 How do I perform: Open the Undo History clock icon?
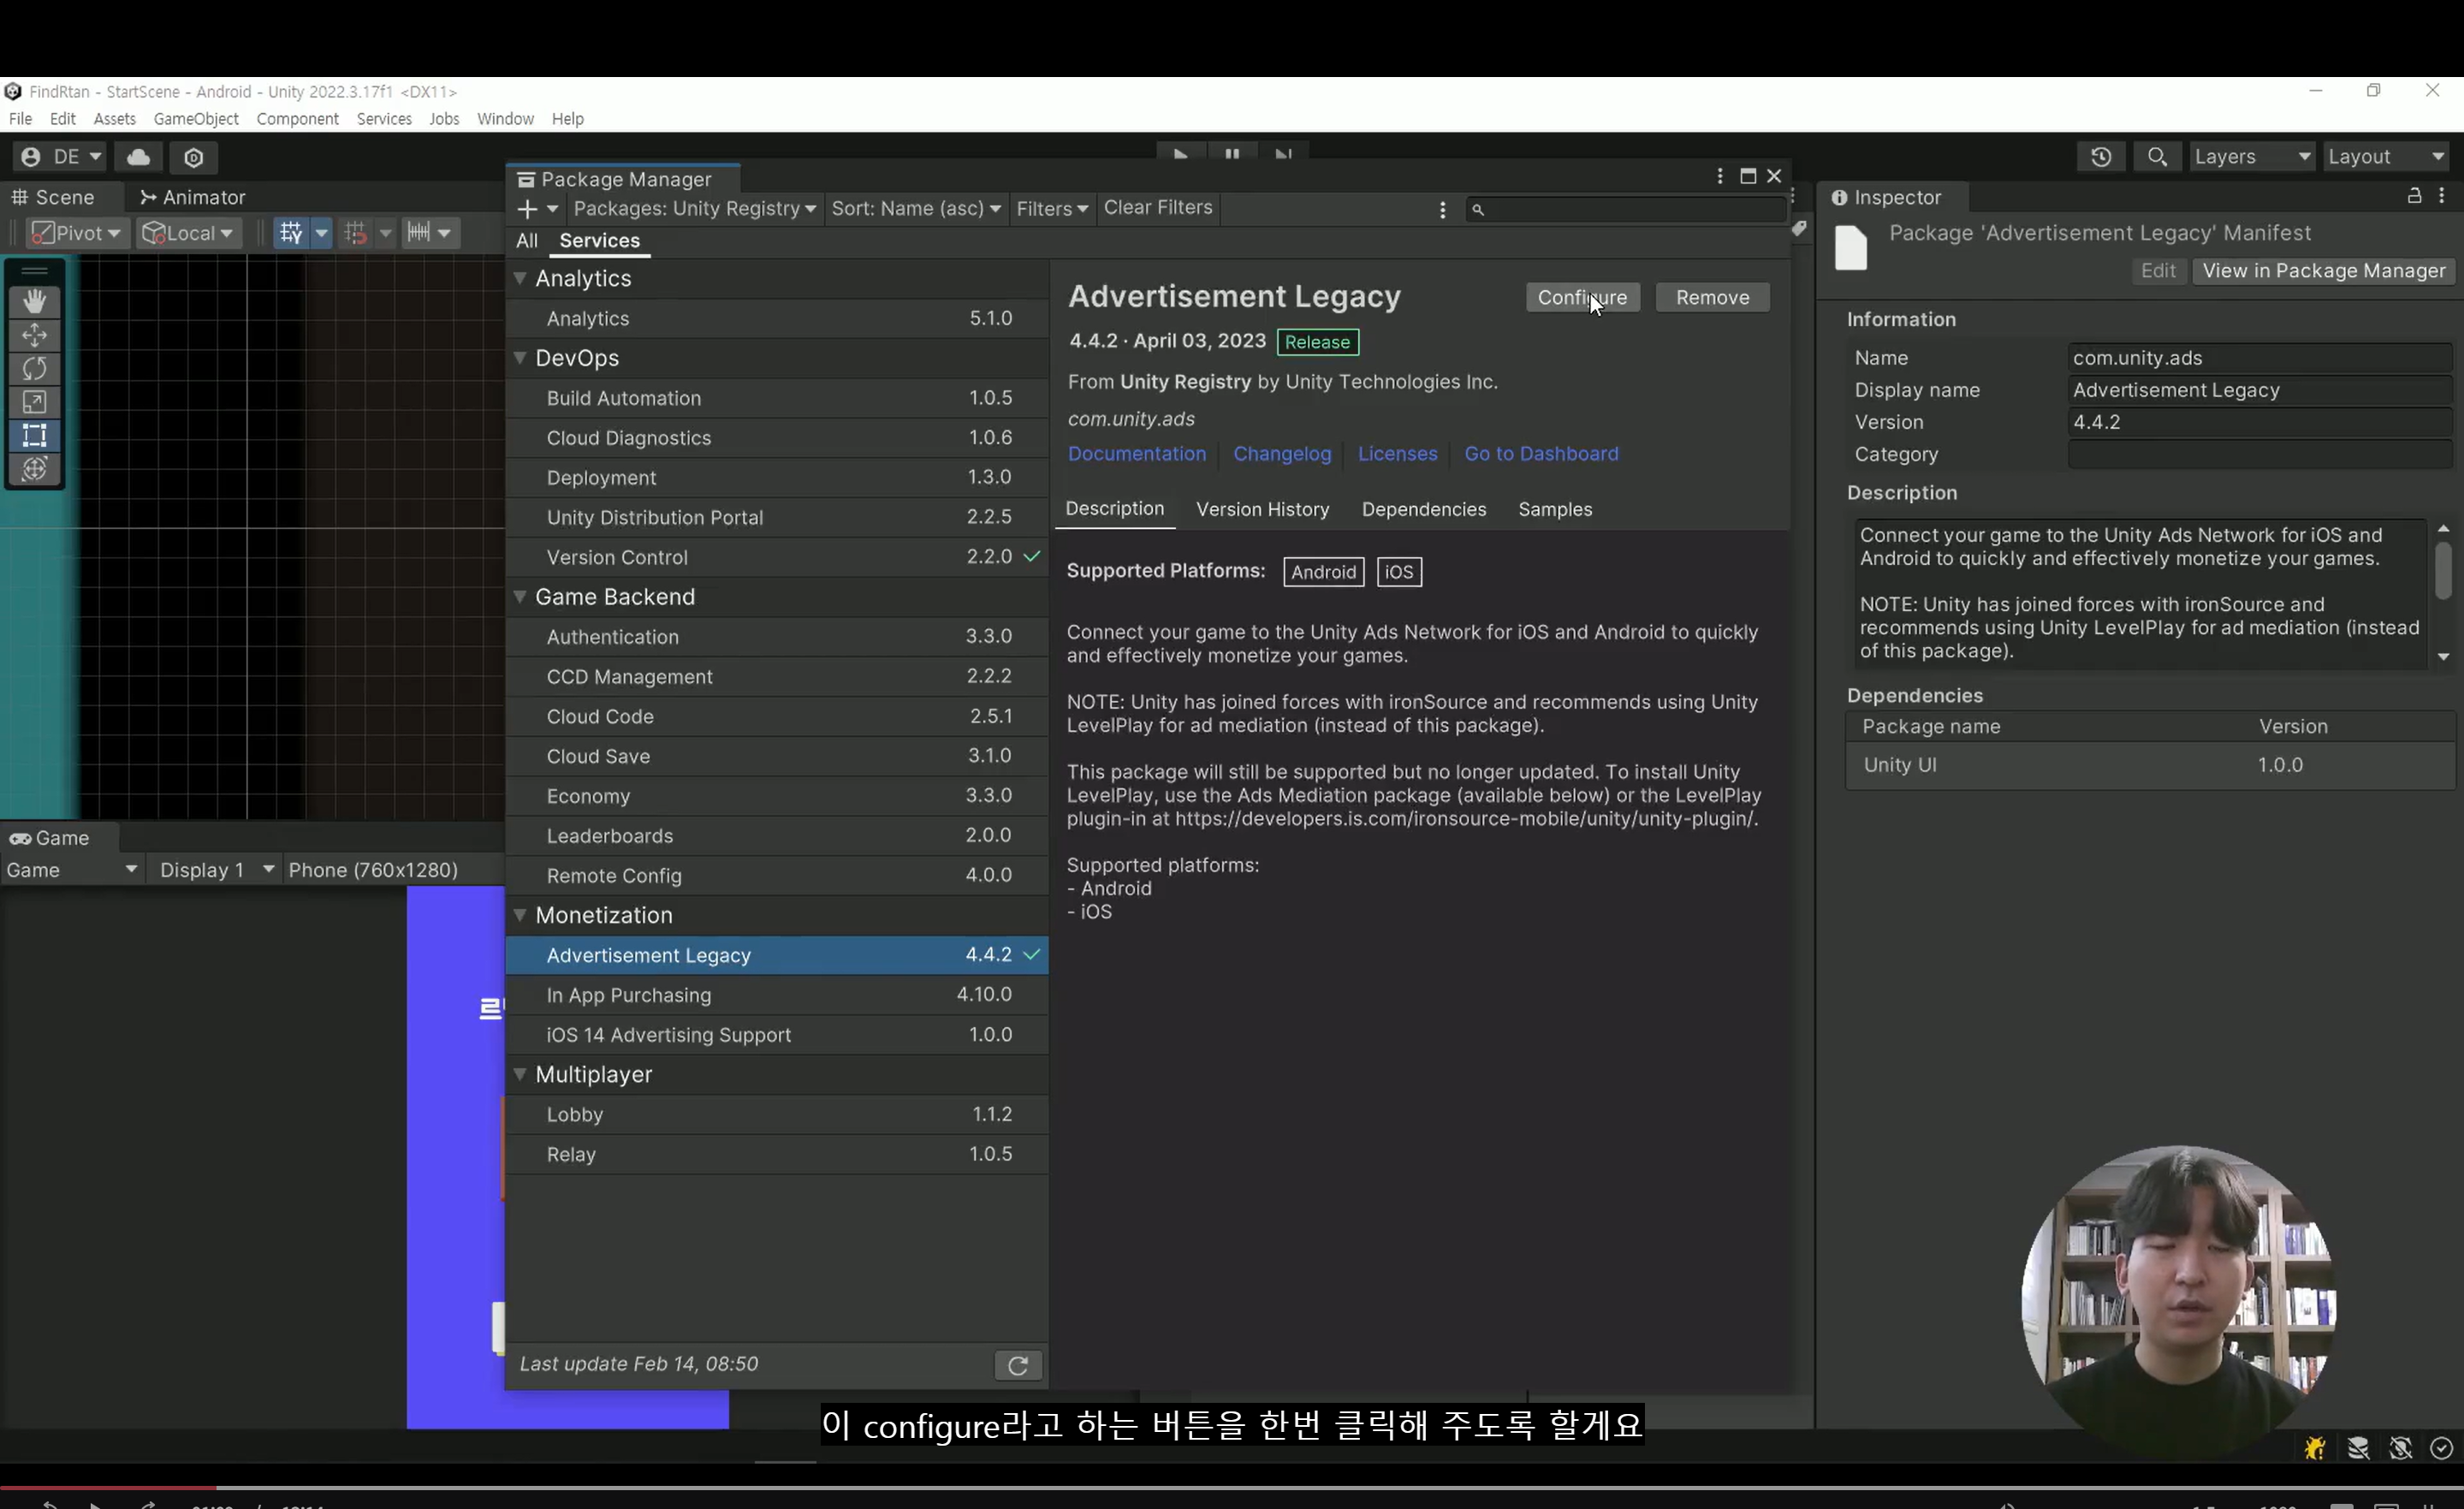(x=2100, y=157)
